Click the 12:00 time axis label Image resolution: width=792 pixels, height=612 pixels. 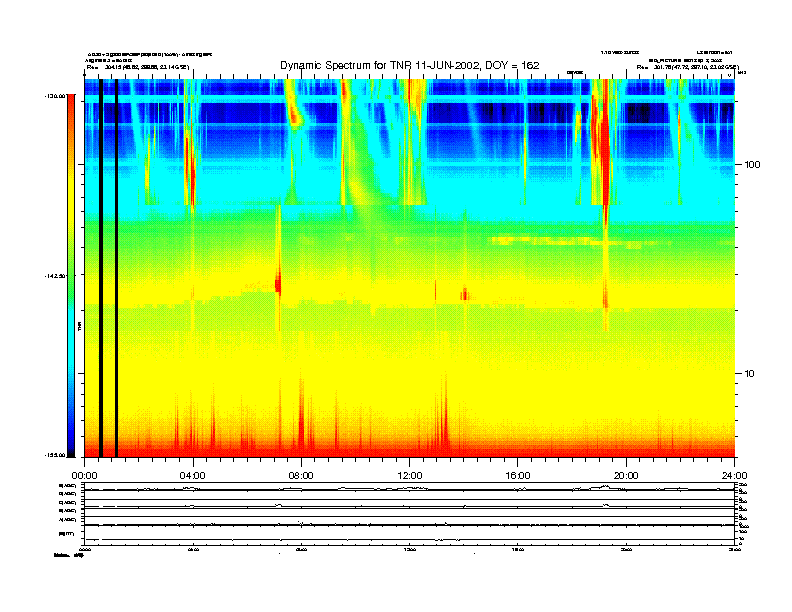pyautogui.click(x=410, y=476)
